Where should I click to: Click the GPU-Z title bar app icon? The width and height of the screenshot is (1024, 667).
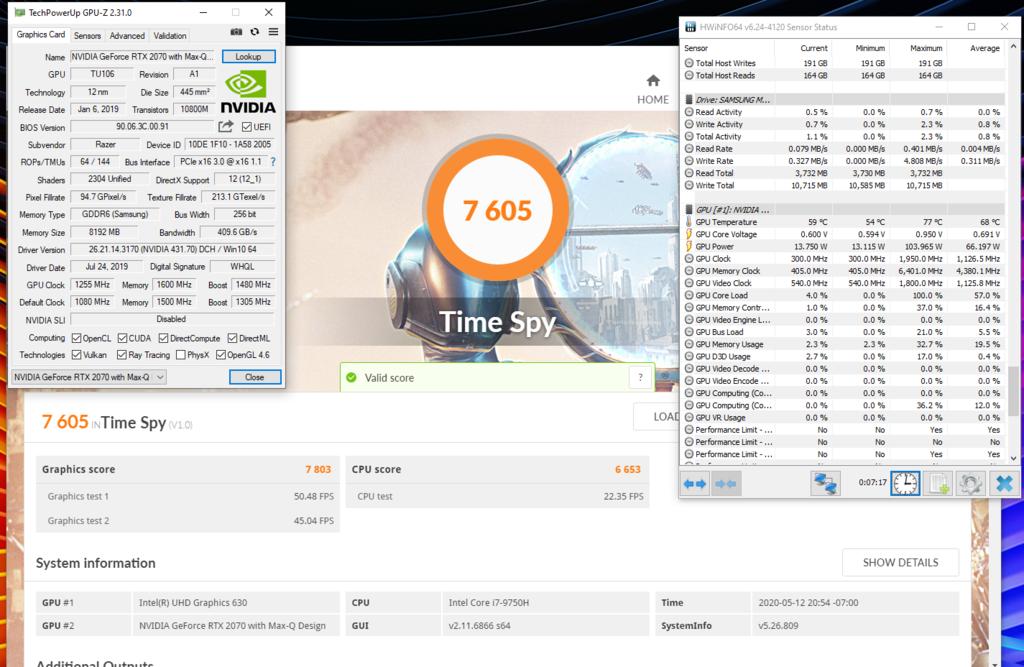tap(20, 12)
